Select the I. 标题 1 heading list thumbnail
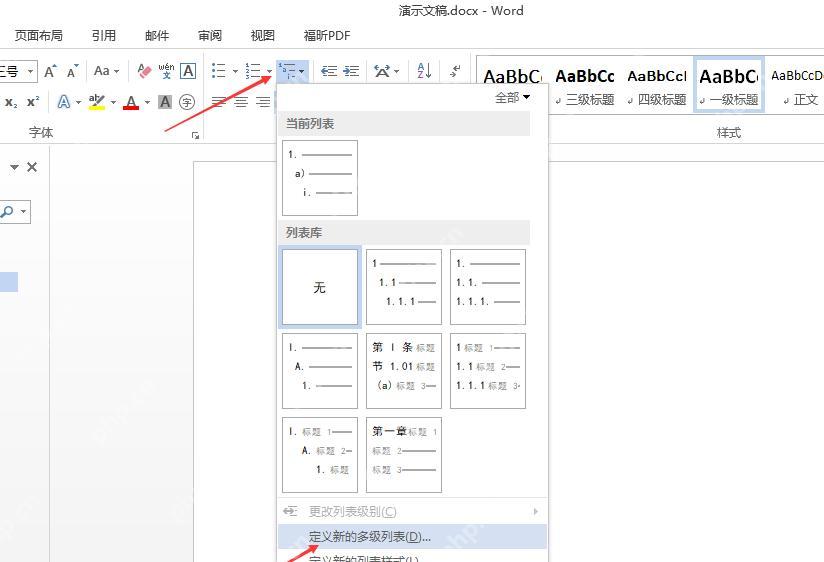Image resolution: width=824 pixels, height=562 pixels. point(320,455)
